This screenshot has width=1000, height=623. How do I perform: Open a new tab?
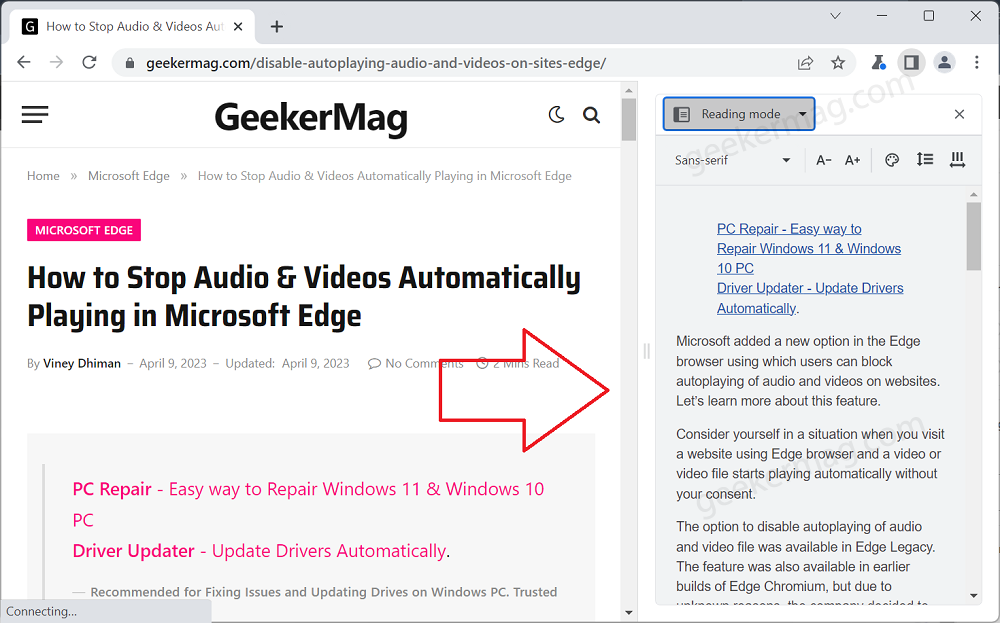coord(277,27)
